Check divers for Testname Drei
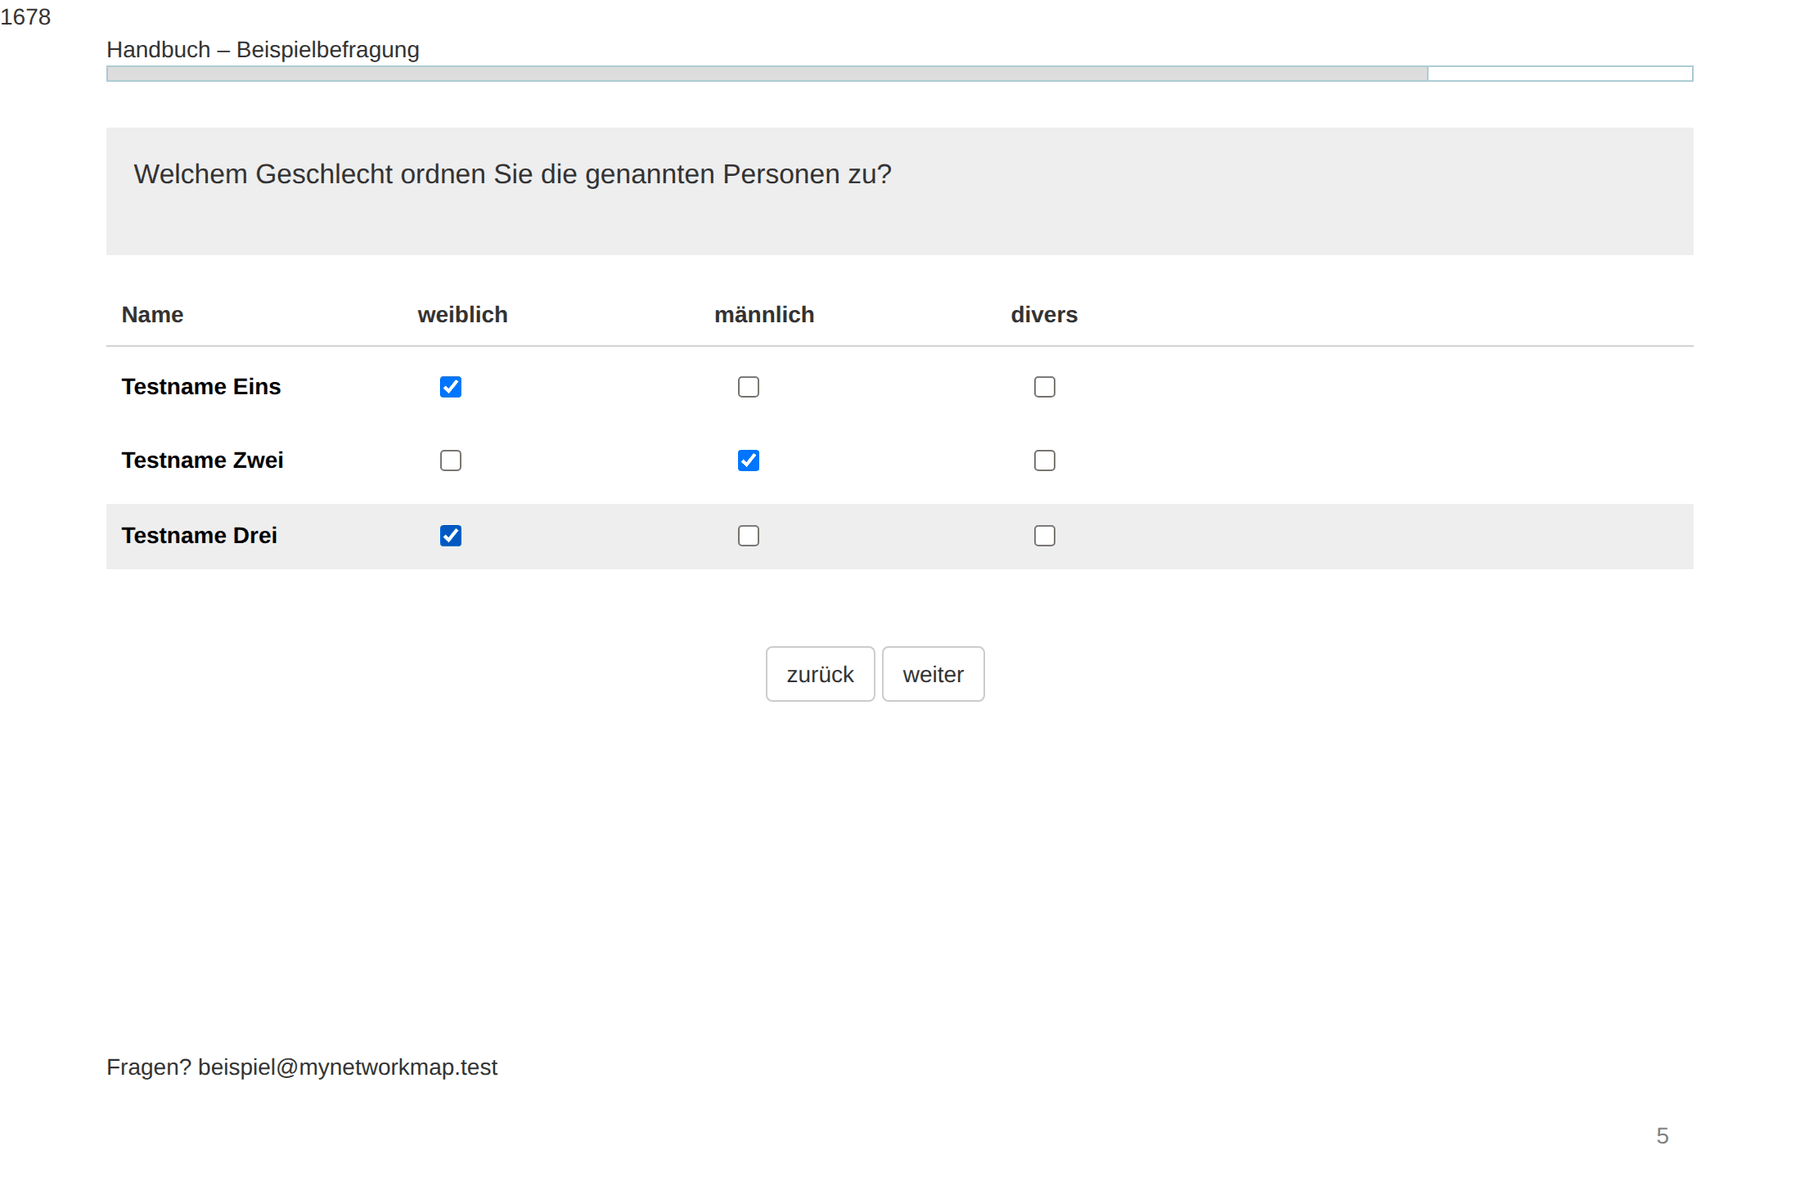This screenshot has width=1800, height=1177. 1044,536
